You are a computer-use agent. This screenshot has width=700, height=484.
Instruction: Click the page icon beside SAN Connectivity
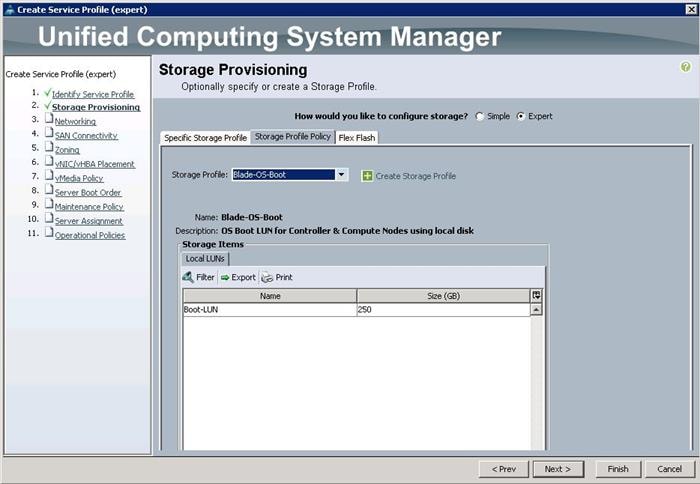(49, 133)
